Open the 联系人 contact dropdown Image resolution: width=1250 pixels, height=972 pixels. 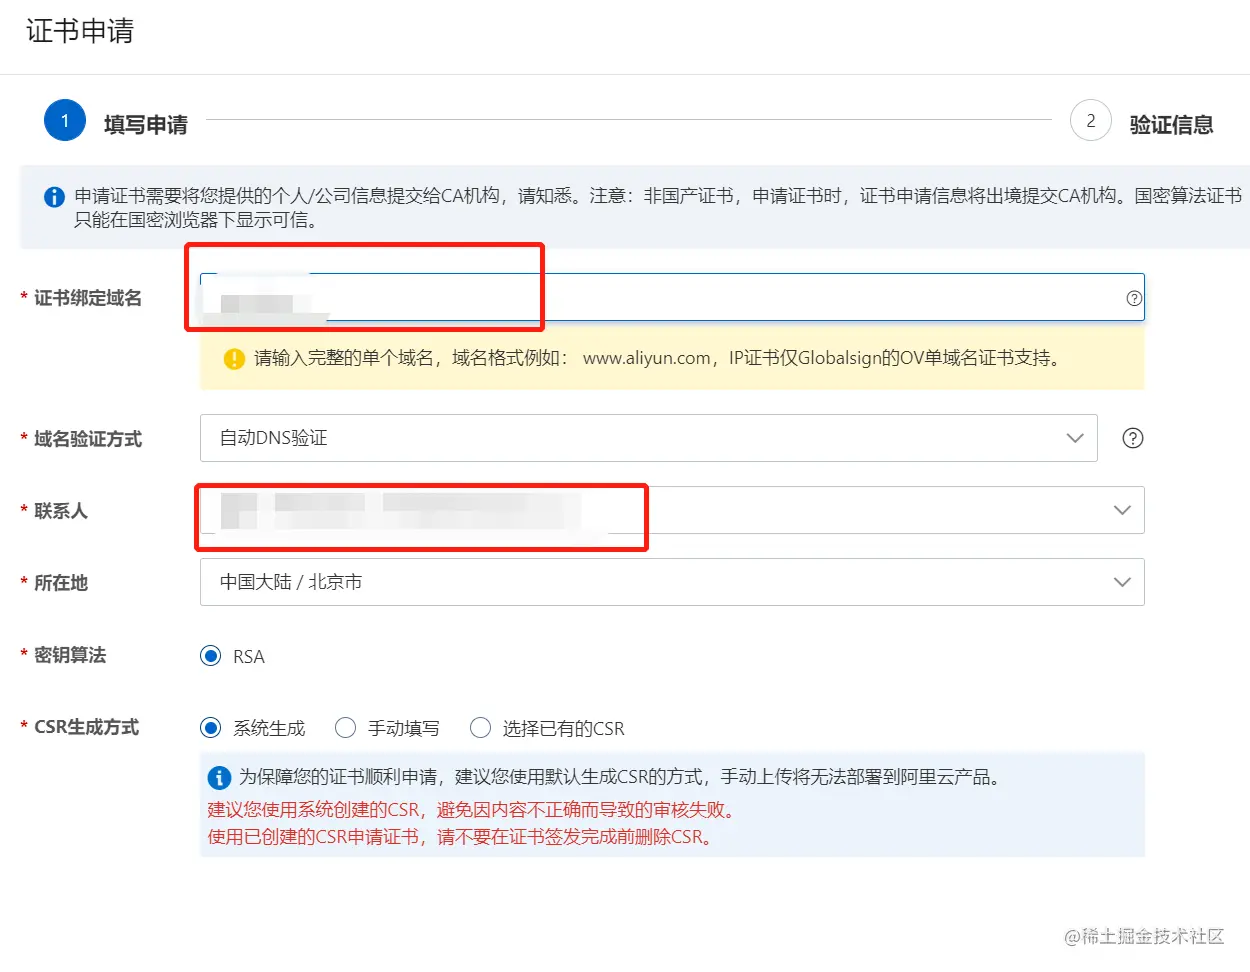click(672, 510)
